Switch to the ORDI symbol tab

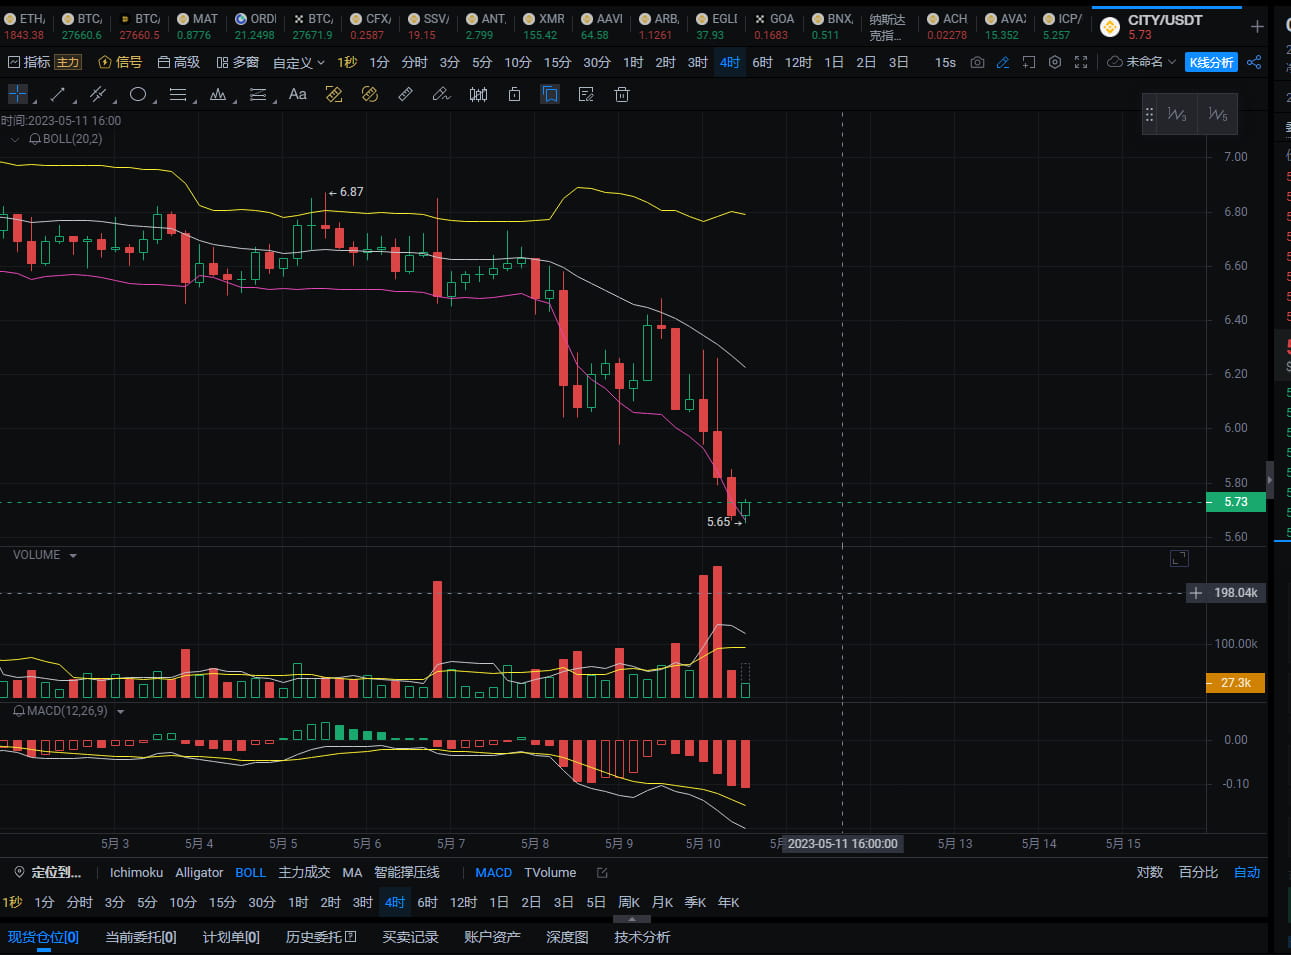pos(255,27)
